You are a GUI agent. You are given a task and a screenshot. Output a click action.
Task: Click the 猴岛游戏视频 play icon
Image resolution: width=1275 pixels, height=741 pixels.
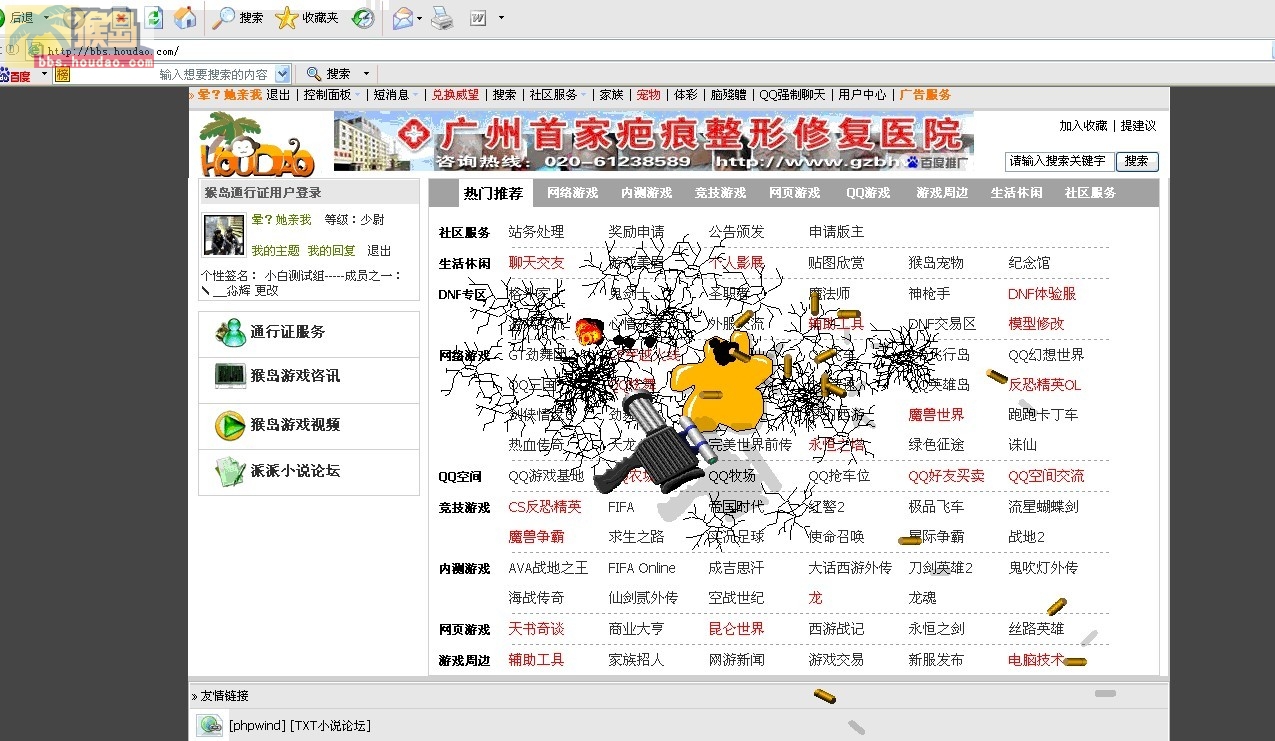[230, 425]
